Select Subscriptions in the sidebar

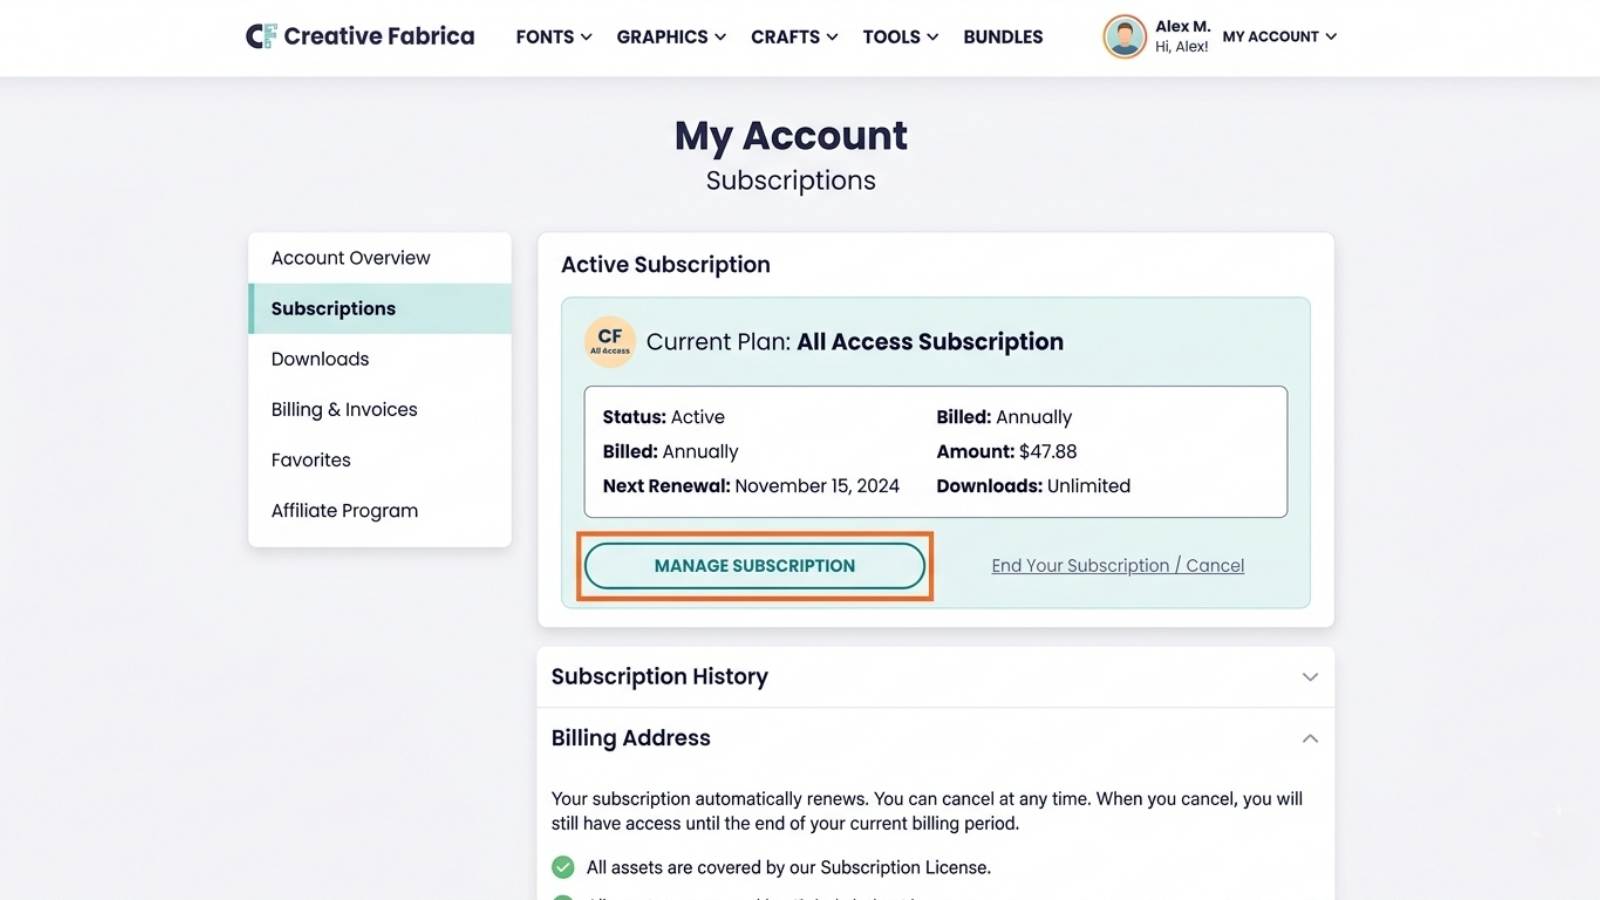pyautogui.click(x=380, y=308)
